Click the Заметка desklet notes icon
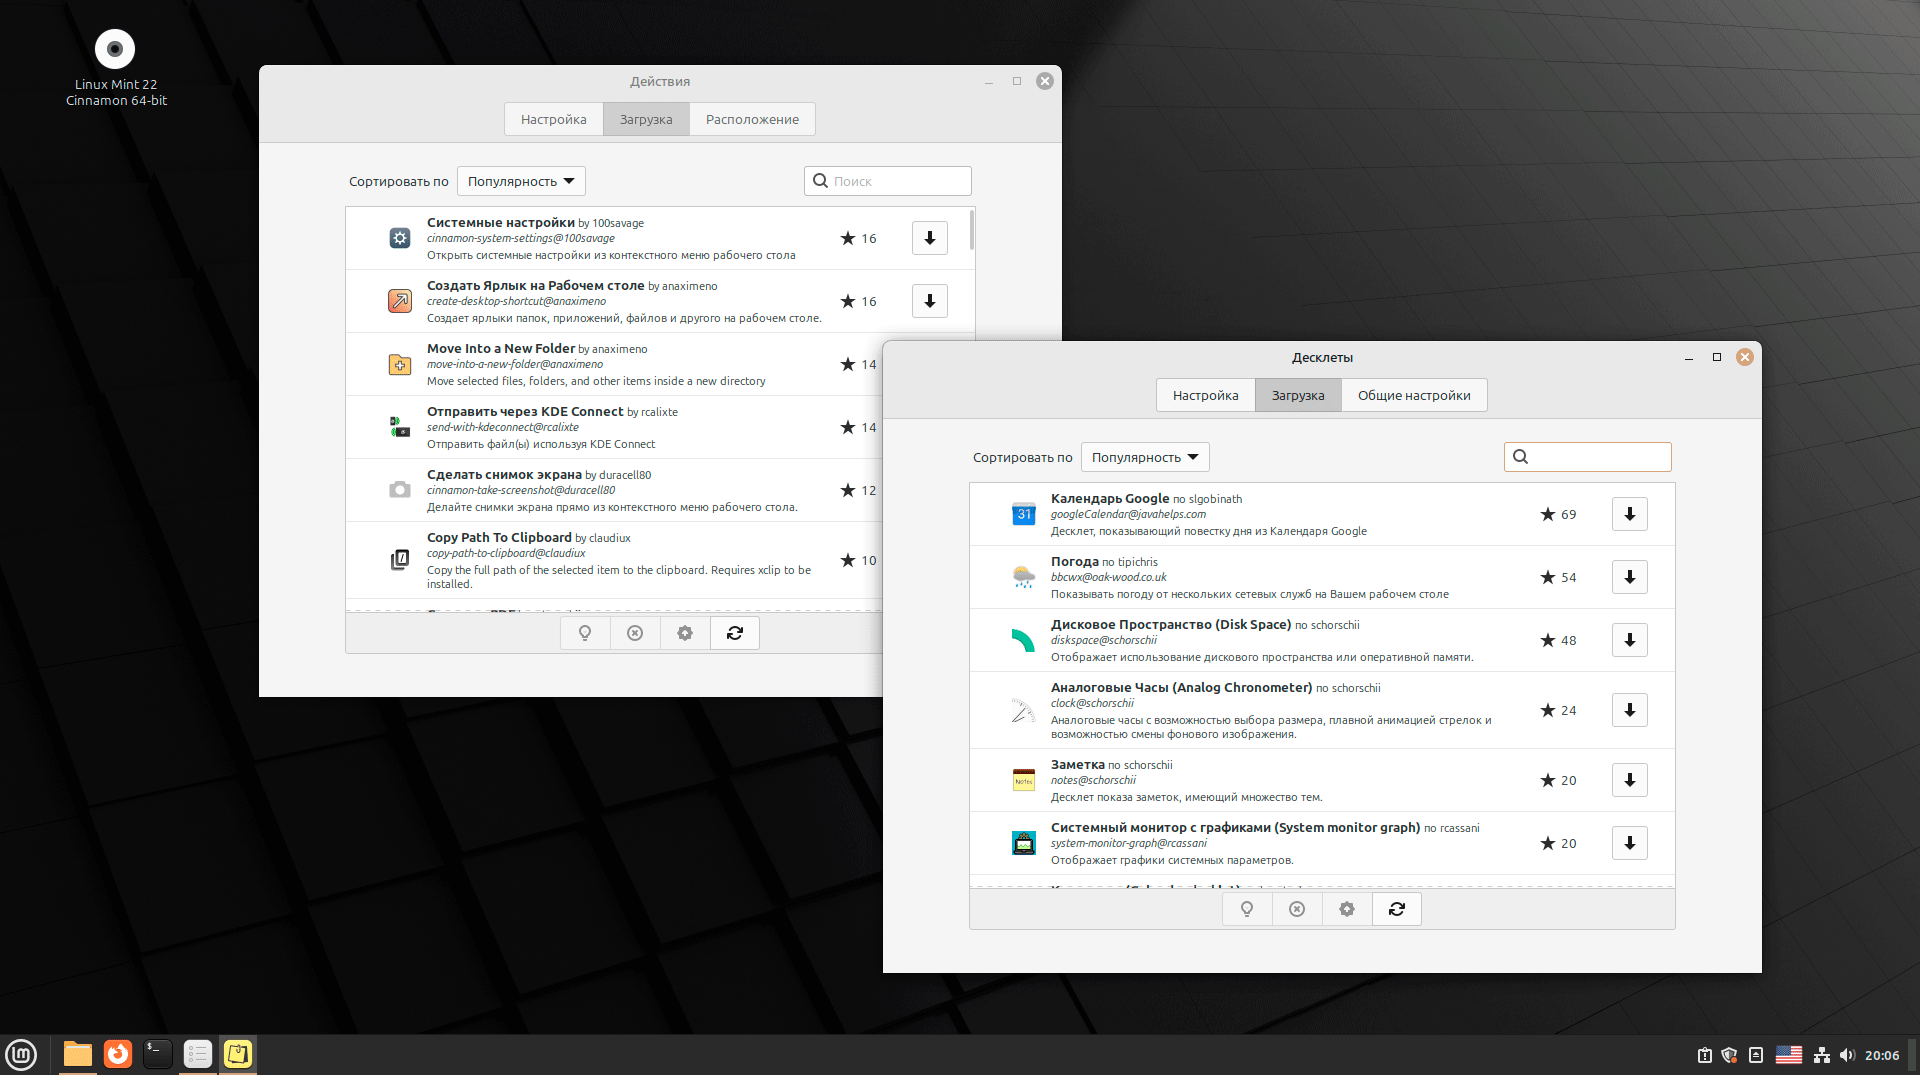 (x=1024, y=780)
